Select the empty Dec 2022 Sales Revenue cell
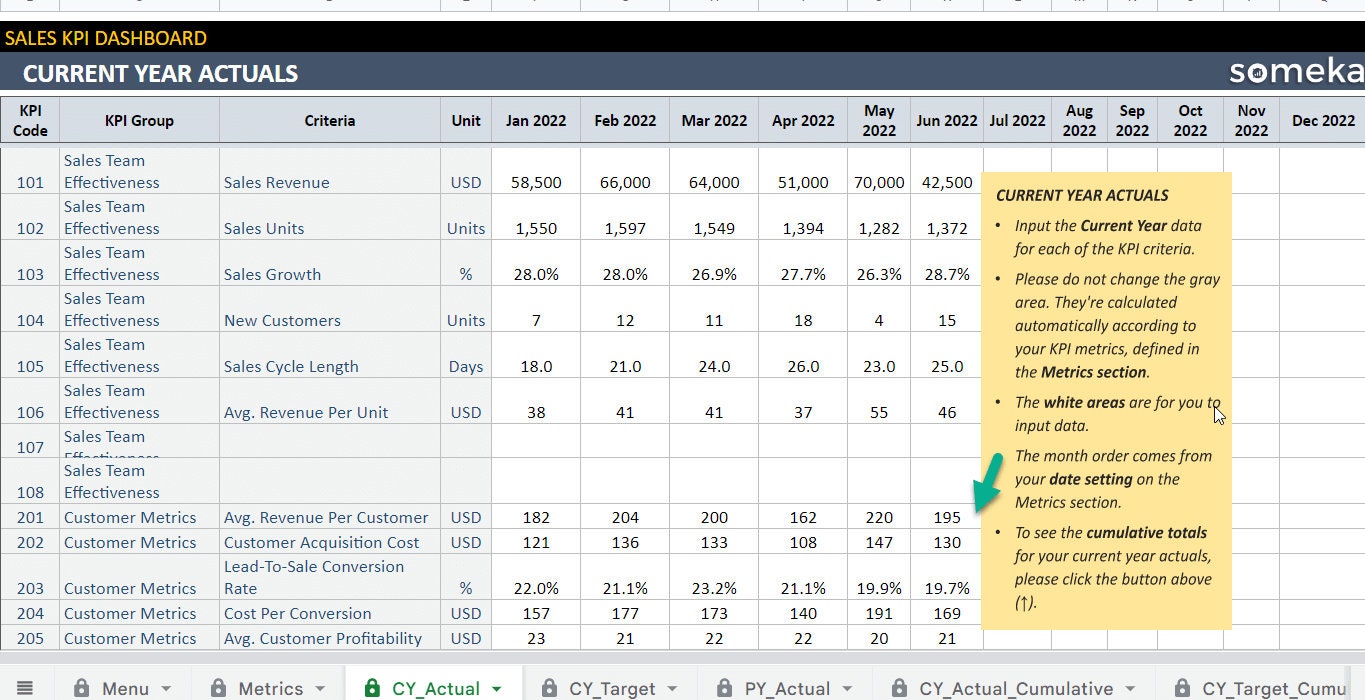Viewport: 1365px width, 700px height. click(1323, 171)
